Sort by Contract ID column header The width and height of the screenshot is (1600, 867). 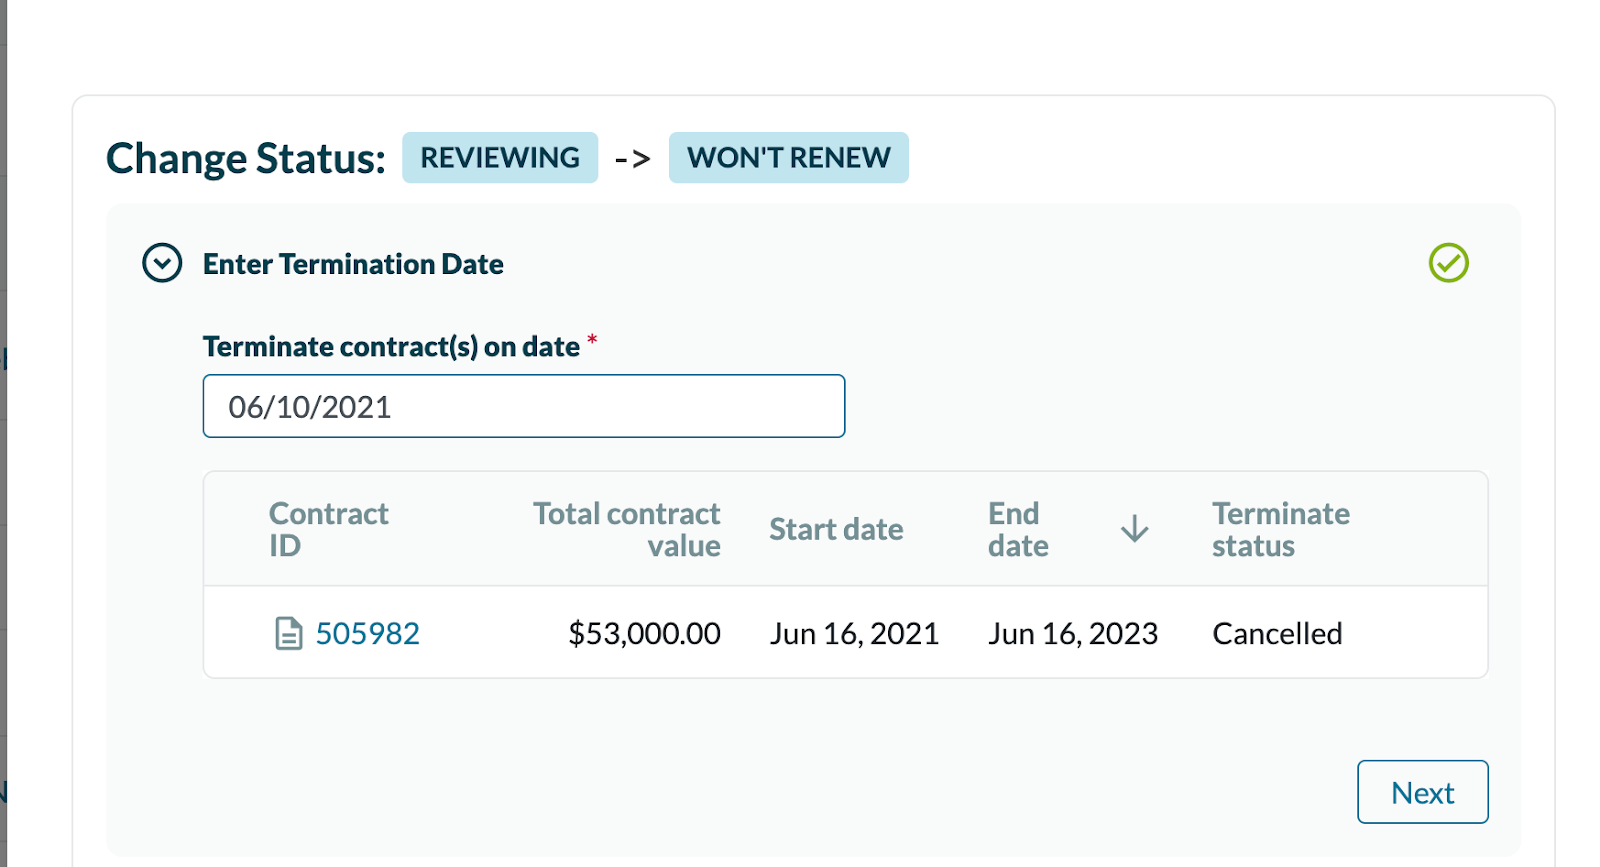point(328,529)
